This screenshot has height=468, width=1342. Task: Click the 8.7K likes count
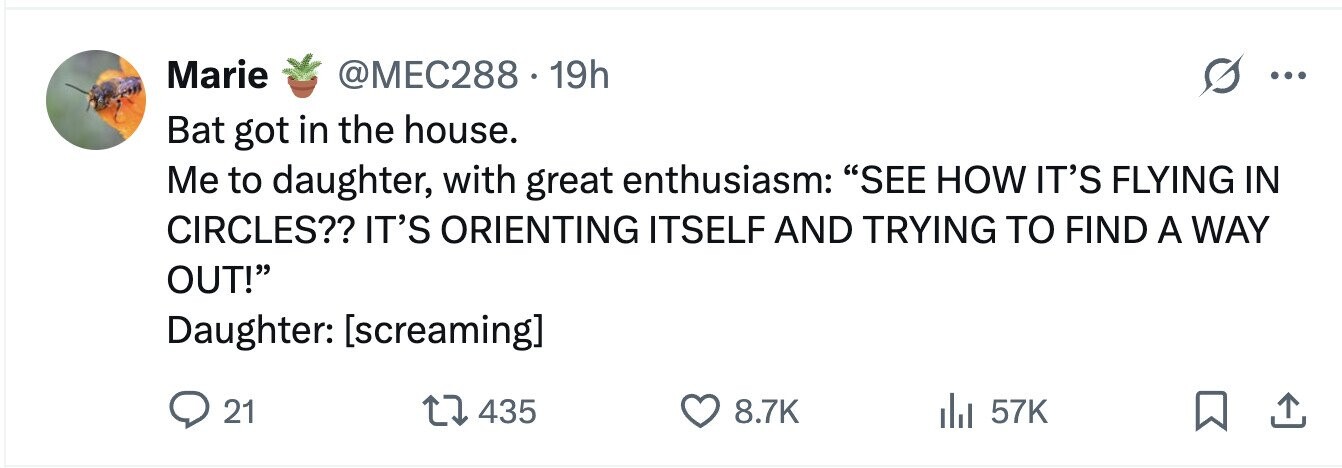point(768,411)
